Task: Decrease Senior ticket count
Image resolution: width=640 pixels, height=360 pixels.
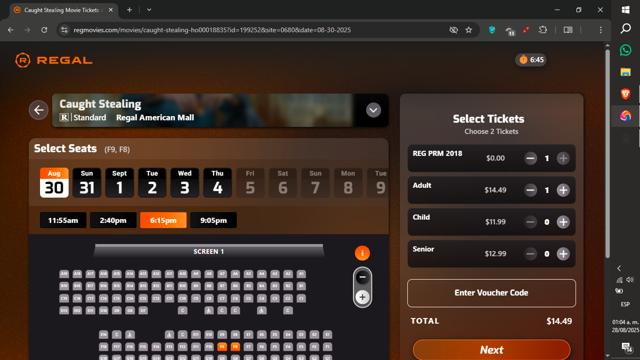Action: click(531, 254)
